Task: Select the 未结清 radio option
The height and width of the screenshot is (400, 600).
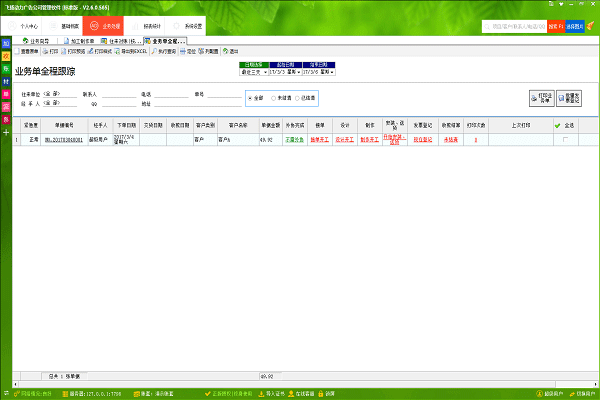Action: click(x=273, y=99)
